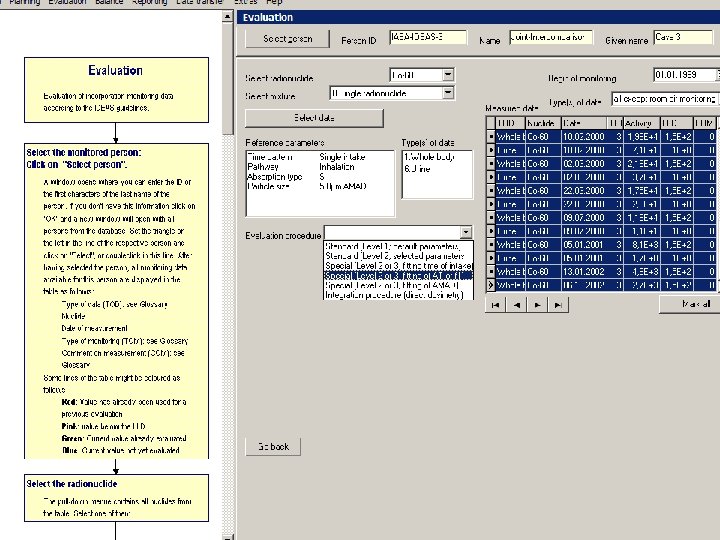Open the Reporting menu in menu bar
Viewport: 720px width, 540px height.
(x=150, y=2)
